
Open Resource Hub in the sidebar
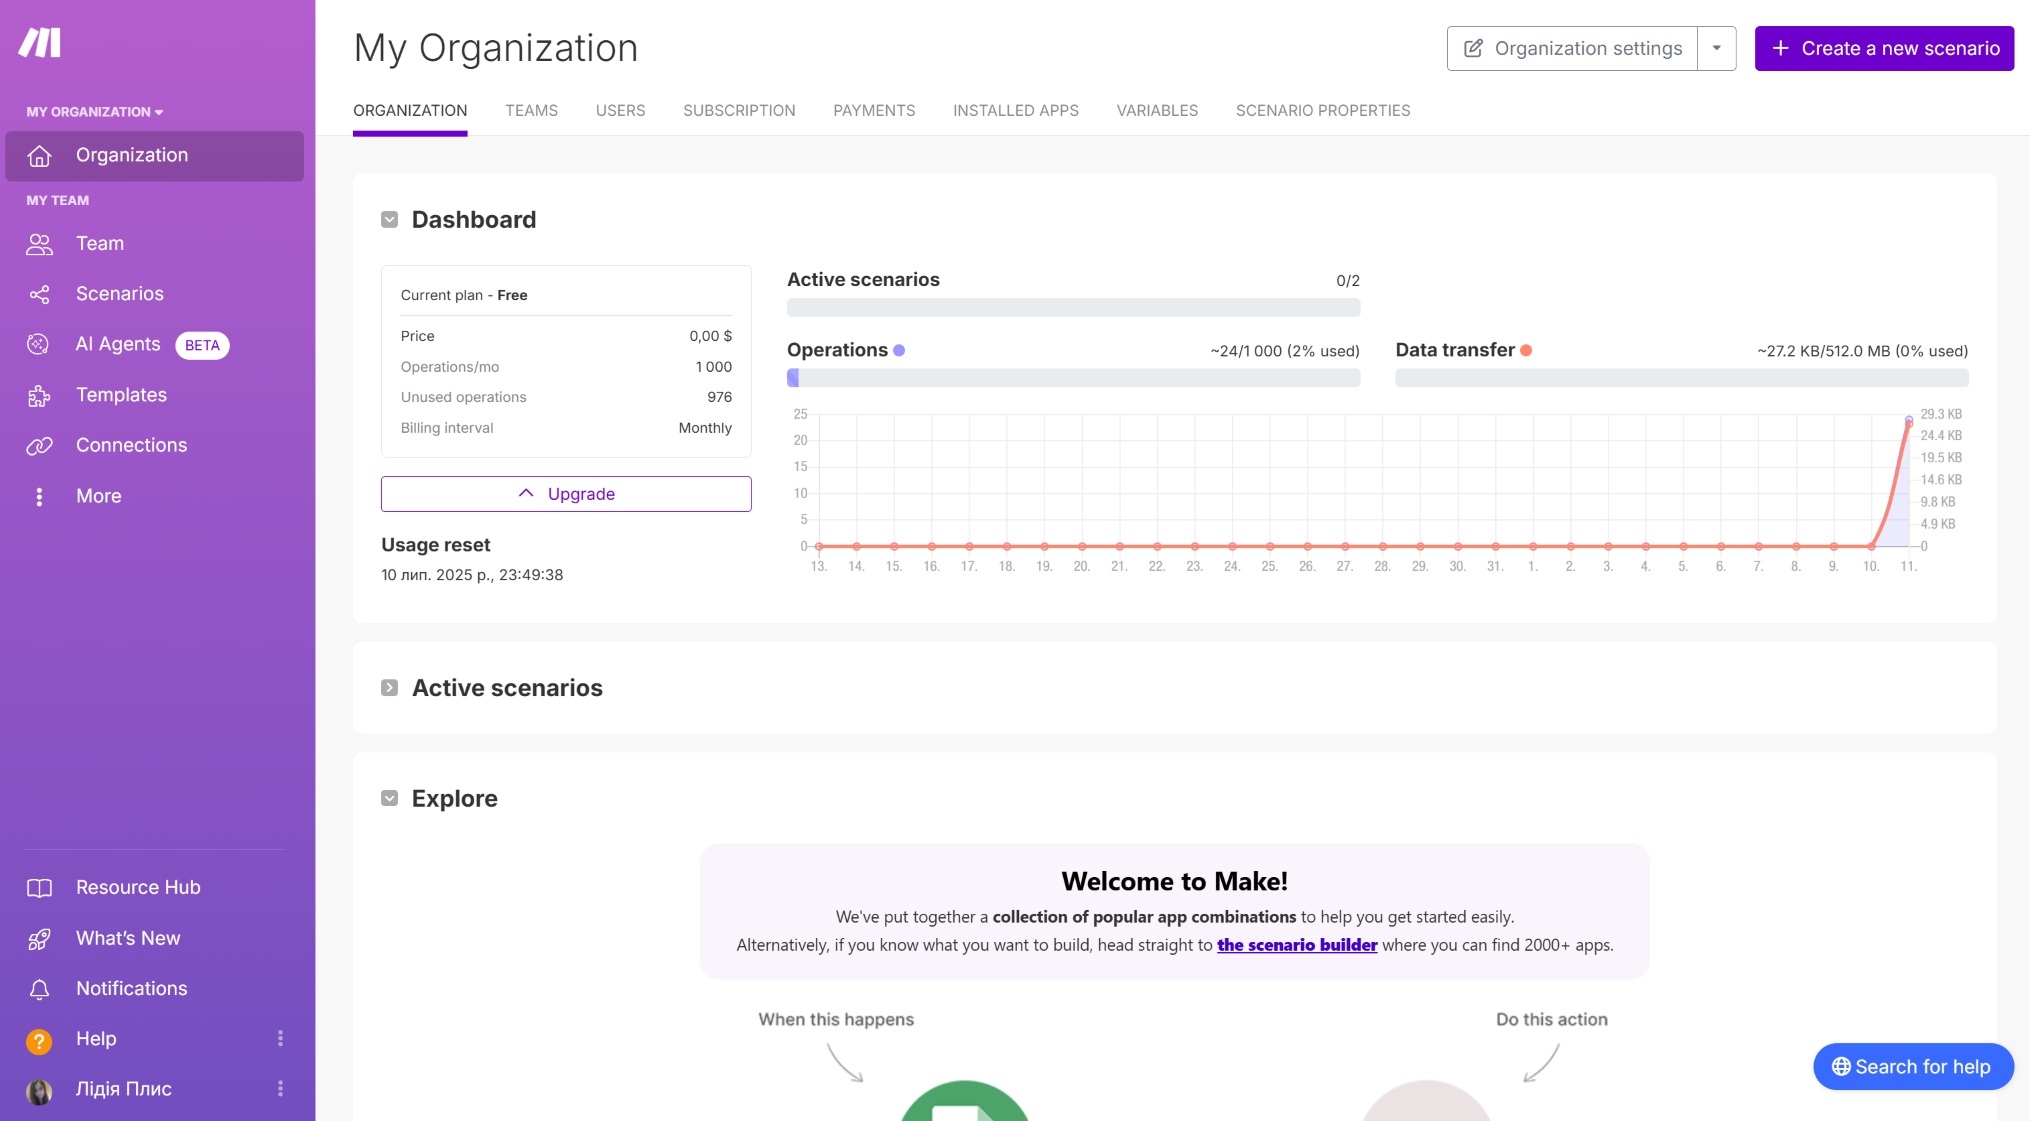pos(155,888)
